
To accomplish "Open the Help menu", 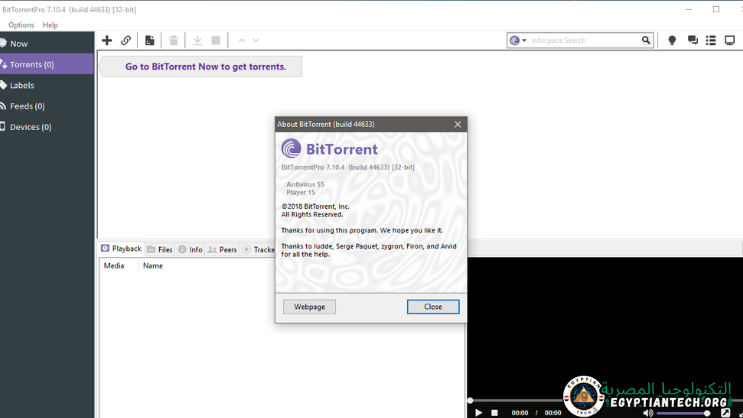I will coord(50,25).
